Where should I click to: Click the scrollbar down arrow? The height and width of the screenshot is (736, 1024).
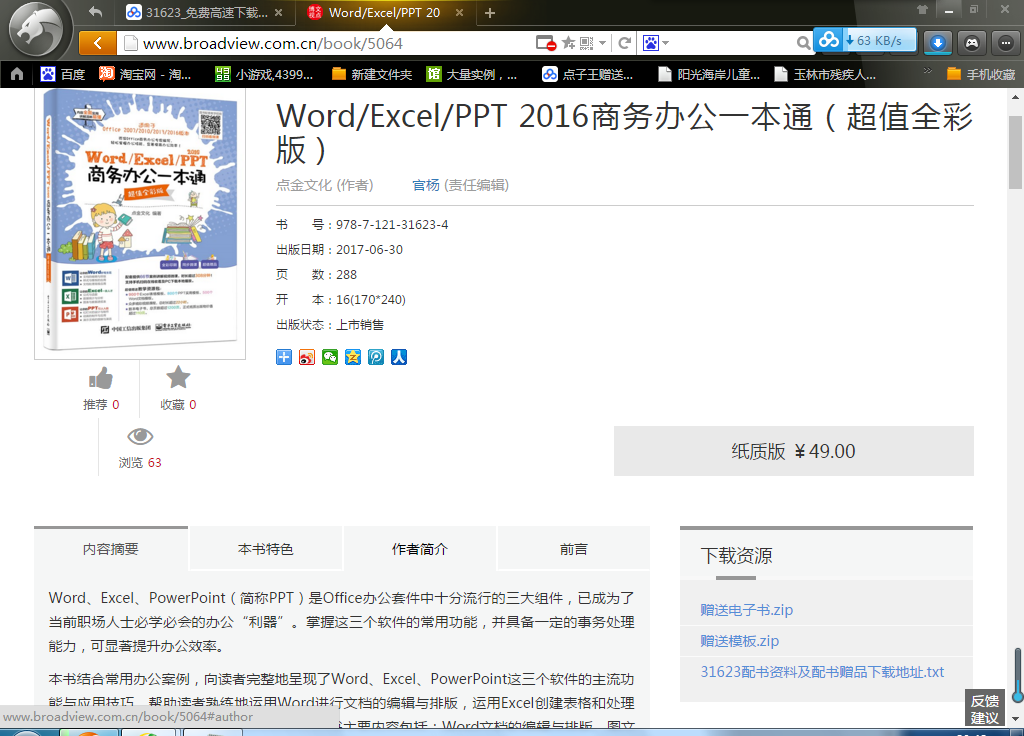click(1015, 718)
